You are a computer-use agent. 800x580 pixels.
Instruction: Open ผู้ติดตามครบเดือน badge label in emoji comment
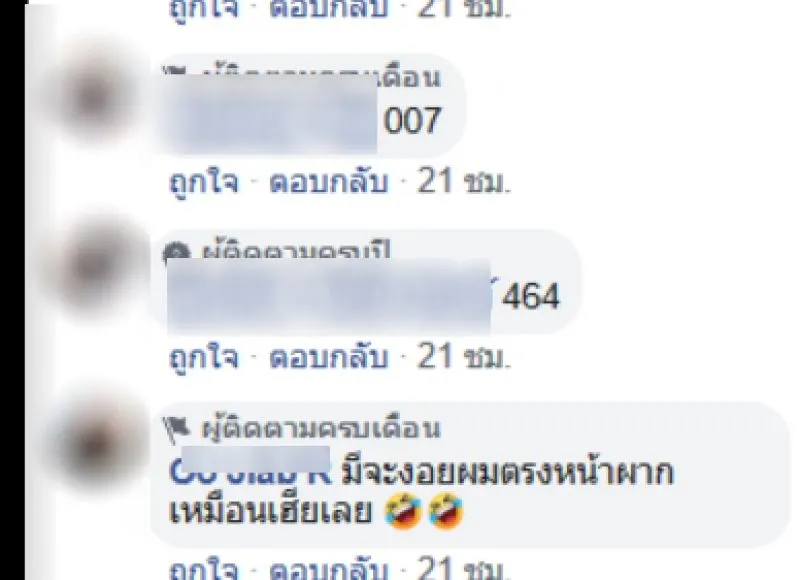(321, 428)
